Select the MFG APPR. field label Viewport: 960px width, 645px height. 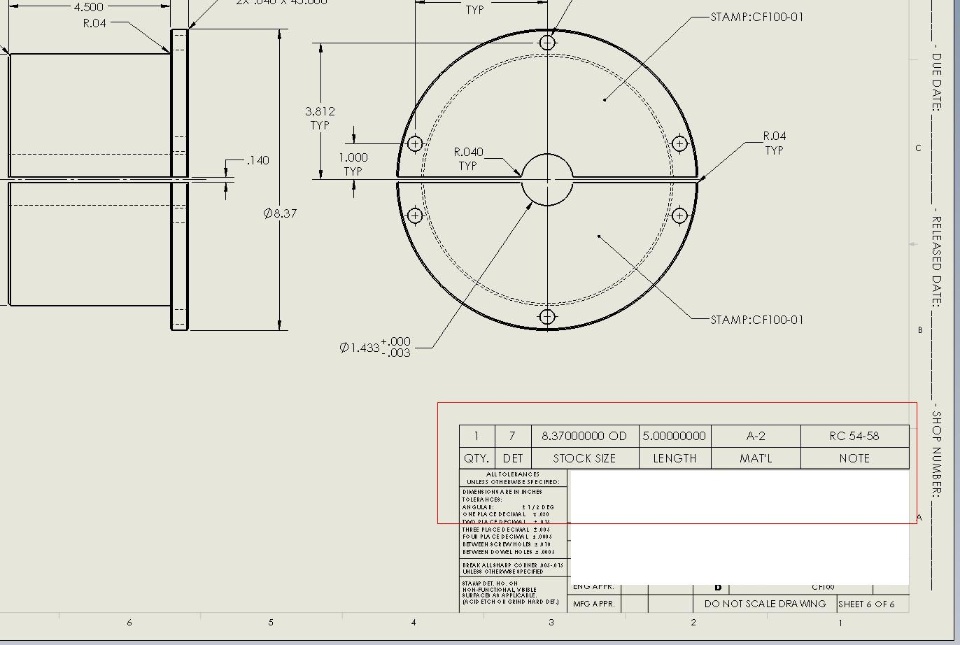click(594, 604)
